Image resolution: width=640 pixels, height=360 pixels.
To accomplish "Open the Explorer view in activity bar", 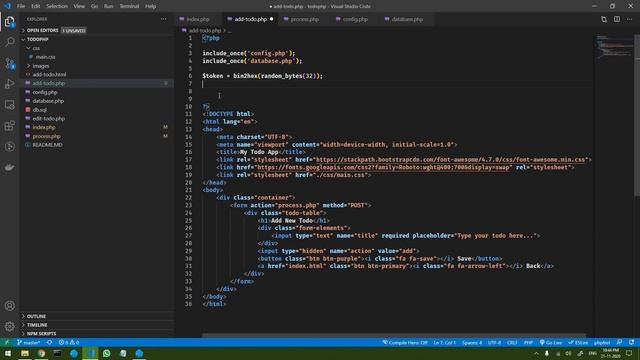I will click(x=9, y=21).
